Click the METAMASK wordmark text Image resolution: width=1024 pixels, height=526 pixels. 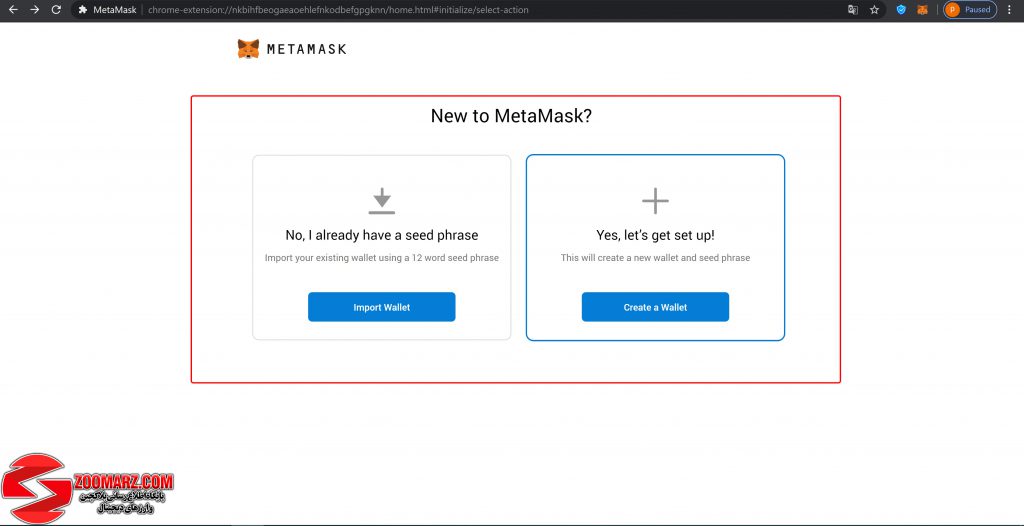306,49
